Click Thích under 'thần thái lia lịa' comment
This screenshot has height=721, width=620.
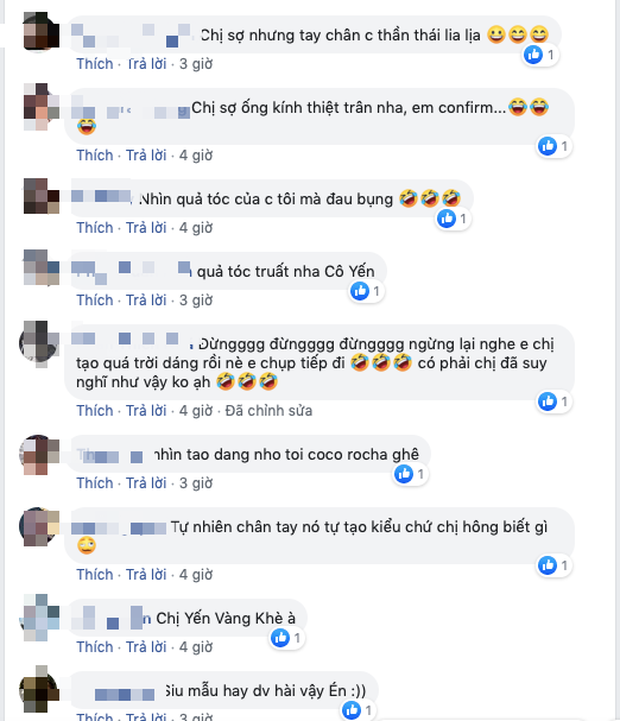coord(95,63)
